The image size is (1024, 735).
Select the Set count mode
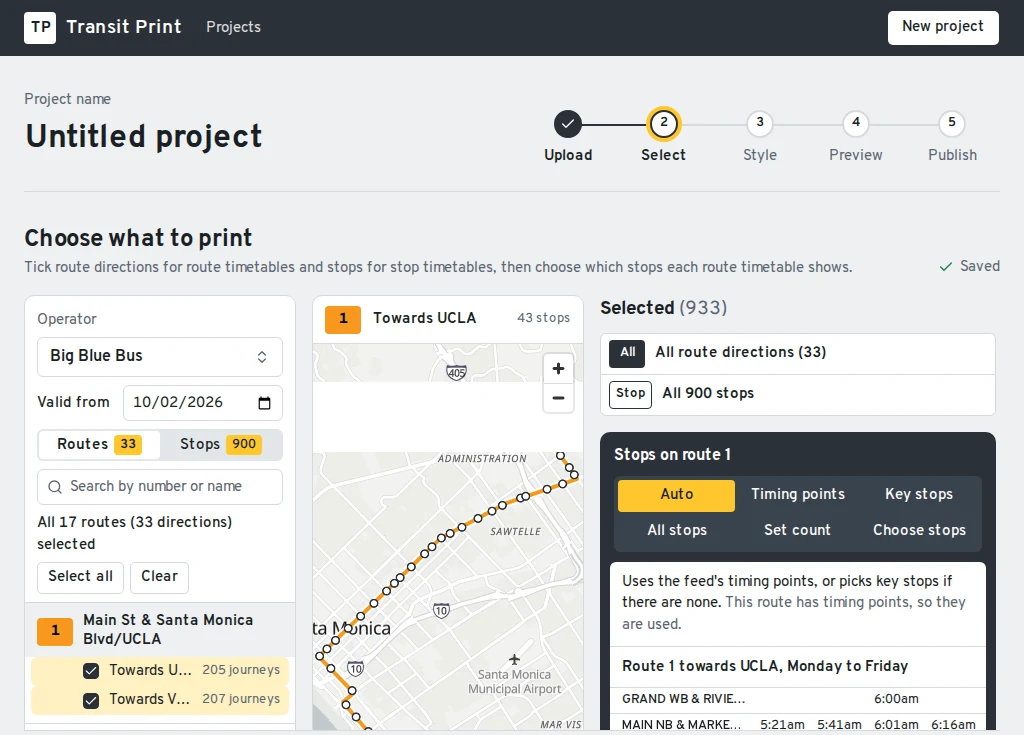[797, 531]
